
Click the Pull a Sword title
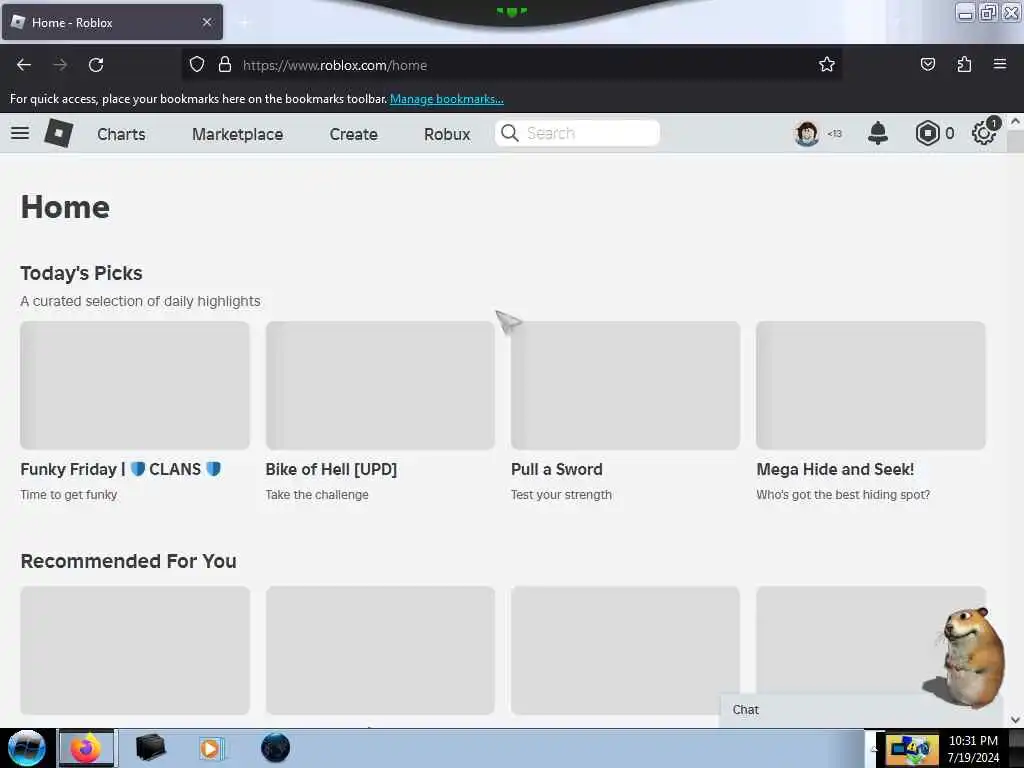[x=556, y=469]
